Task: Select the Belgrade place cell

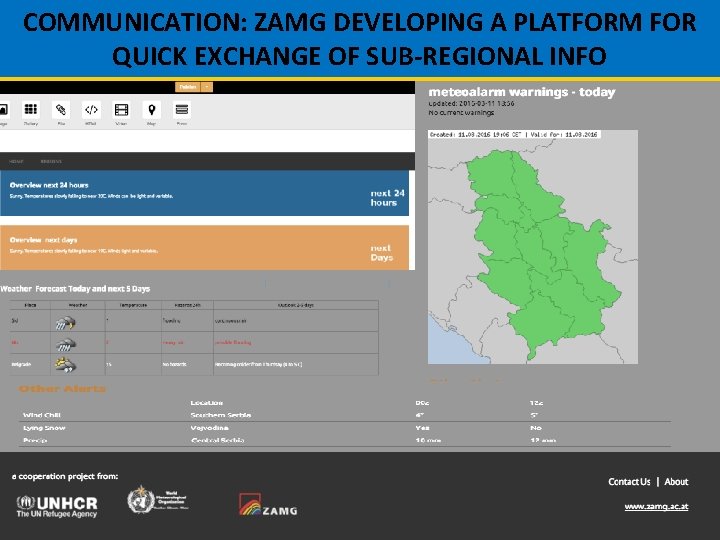Action: 30,365
